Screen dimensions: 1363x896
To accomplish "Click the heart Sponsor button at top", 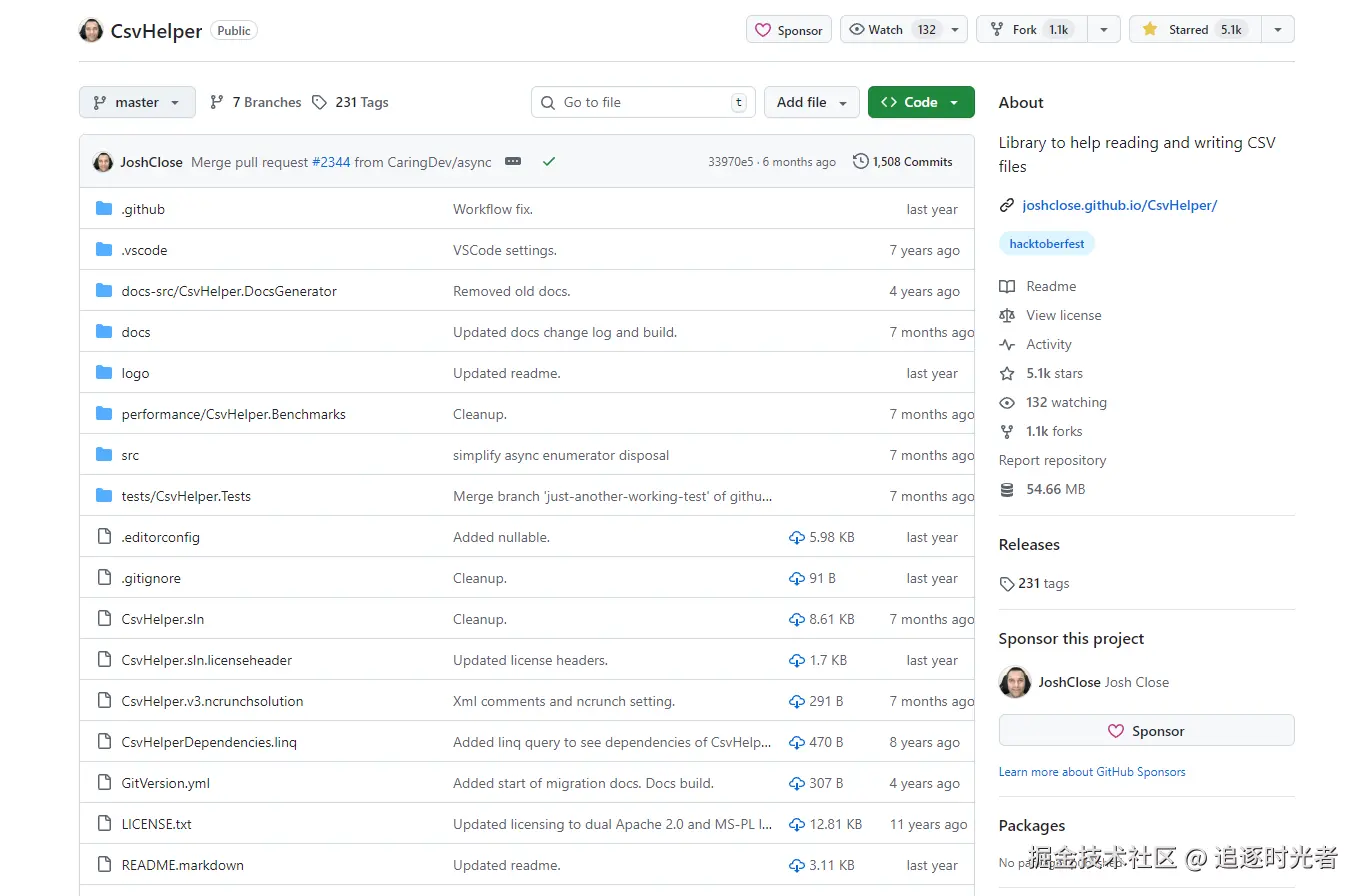I will tap(789, 30).
